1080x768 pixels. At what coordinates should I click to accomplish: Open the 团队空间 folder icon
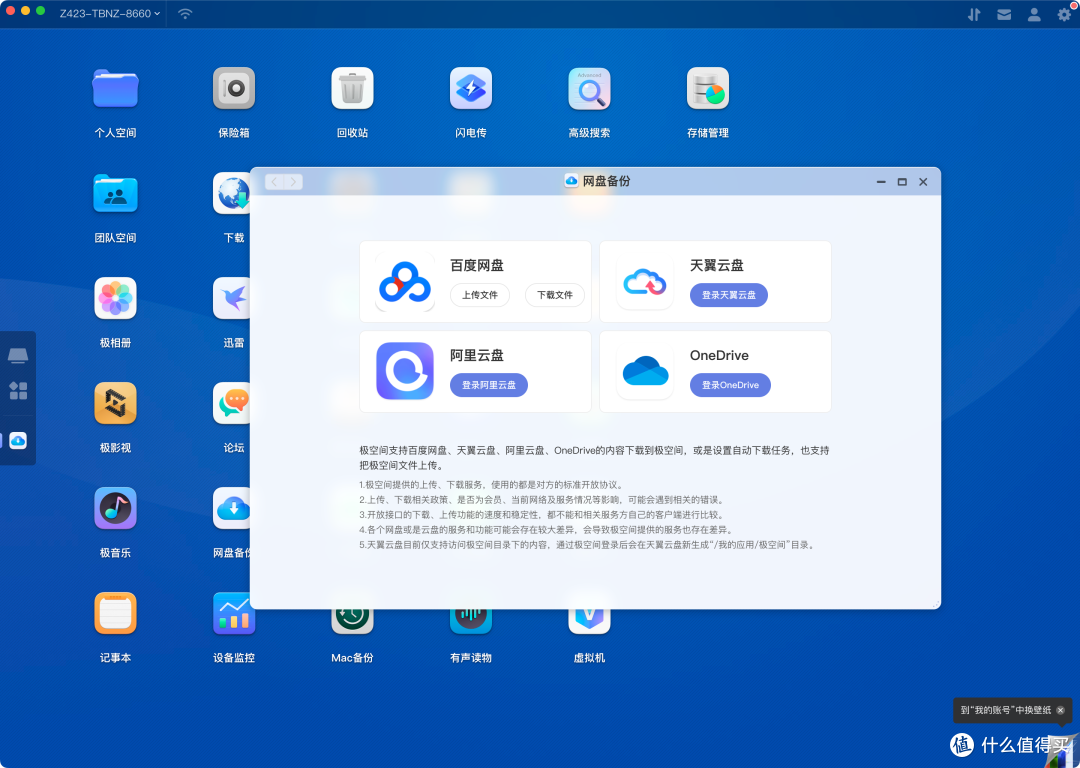pyautogui.click(x=116, y=194)
